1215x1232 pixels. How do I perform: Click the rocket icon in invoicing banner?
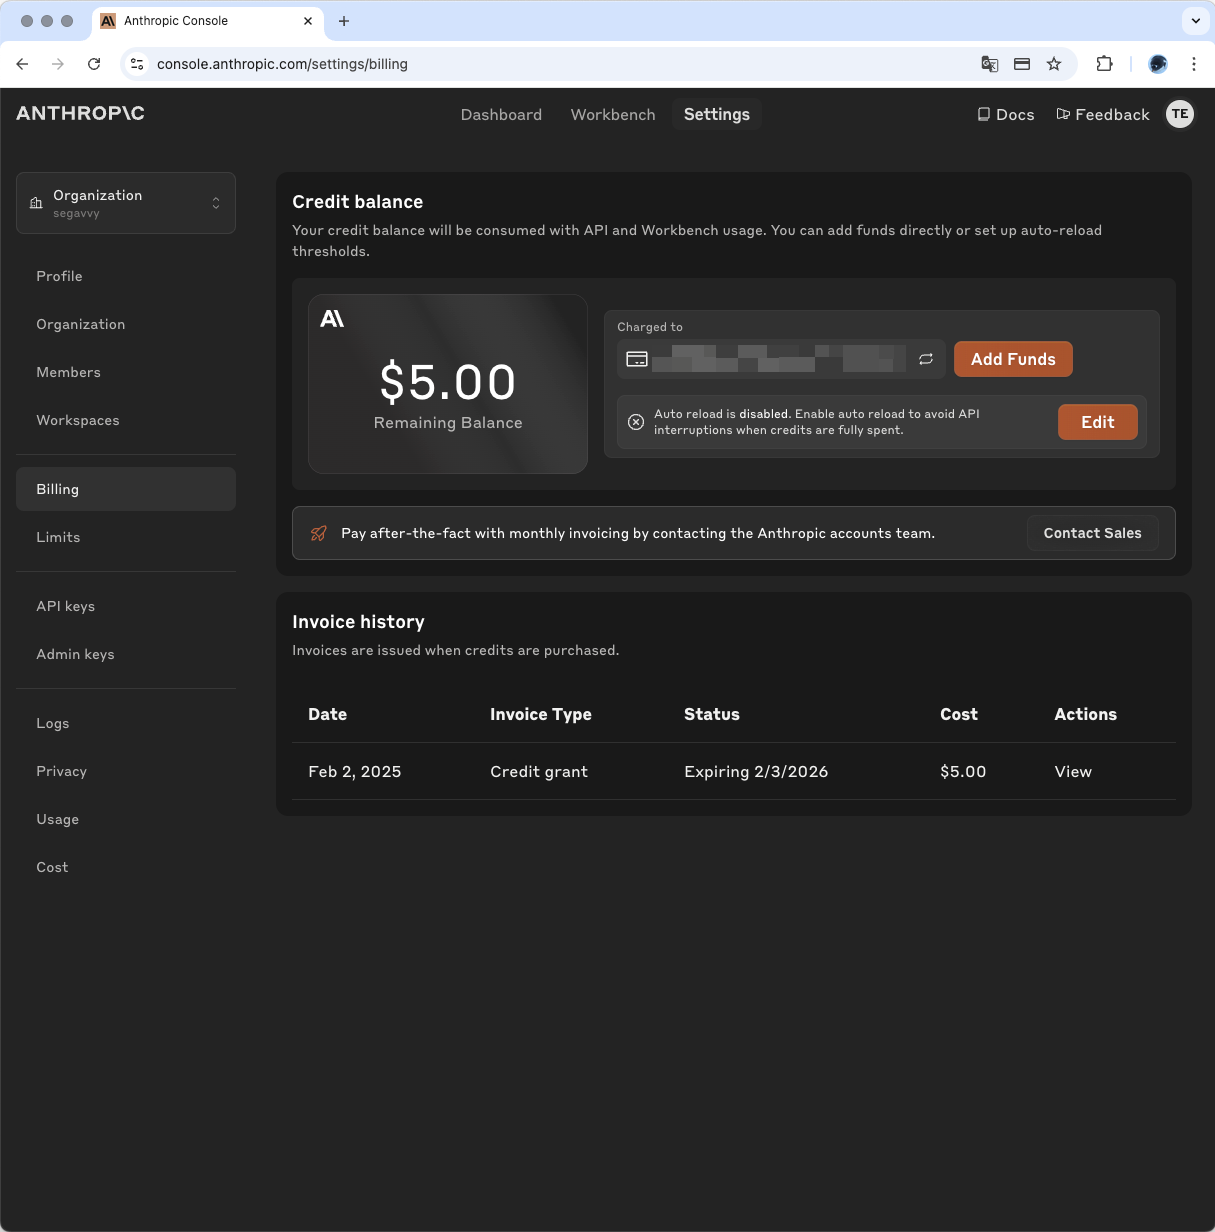point(319,533)
